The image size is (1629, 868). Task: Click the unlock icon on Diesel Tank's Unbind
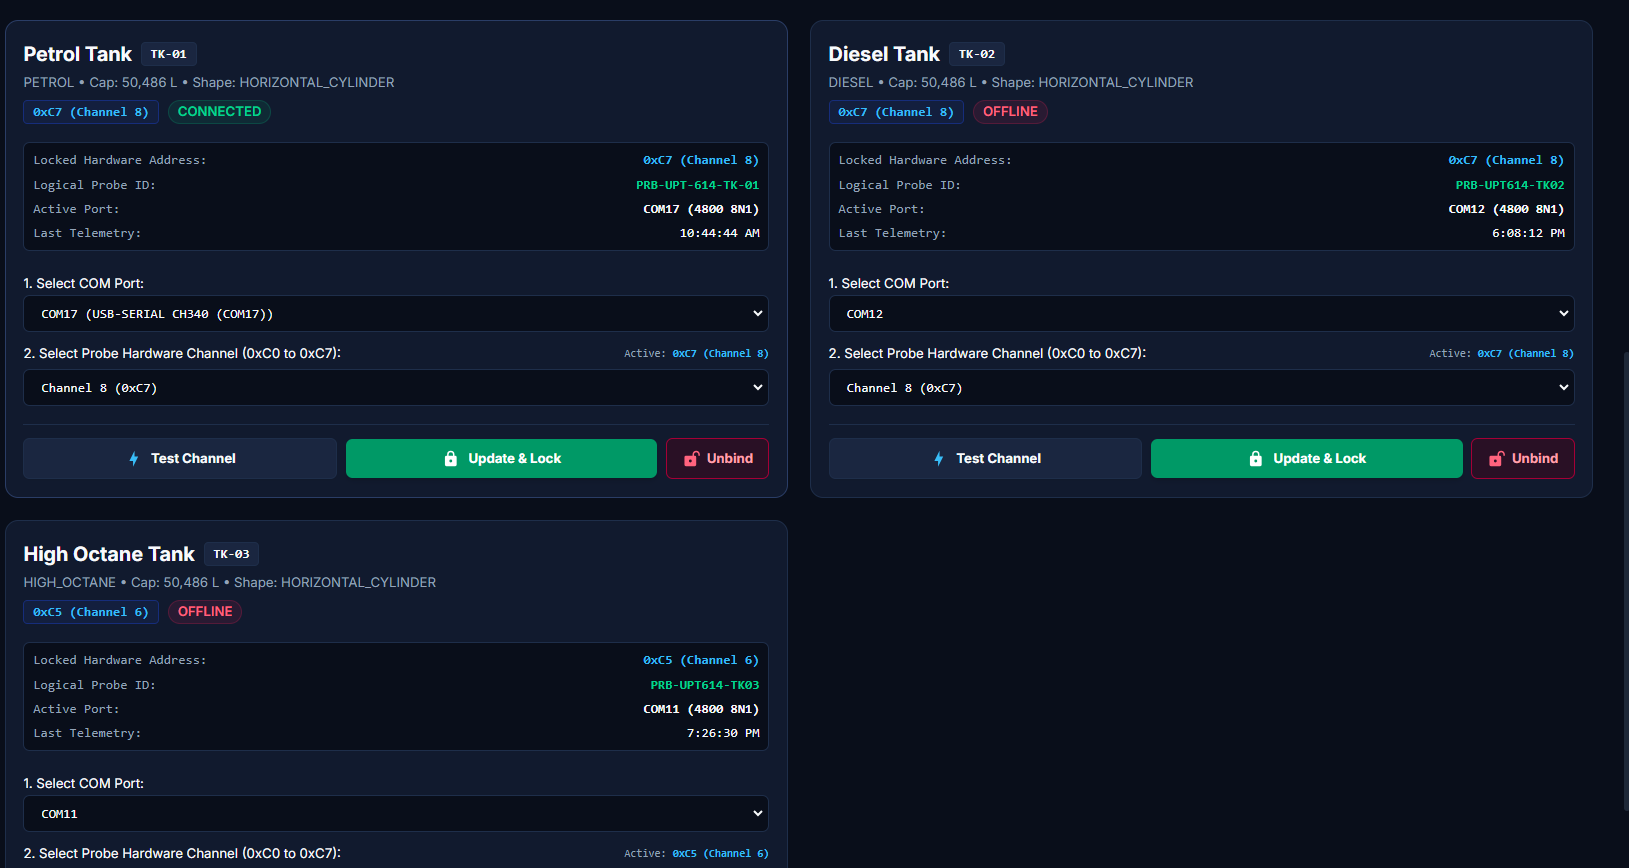[x=1496, y=459]
